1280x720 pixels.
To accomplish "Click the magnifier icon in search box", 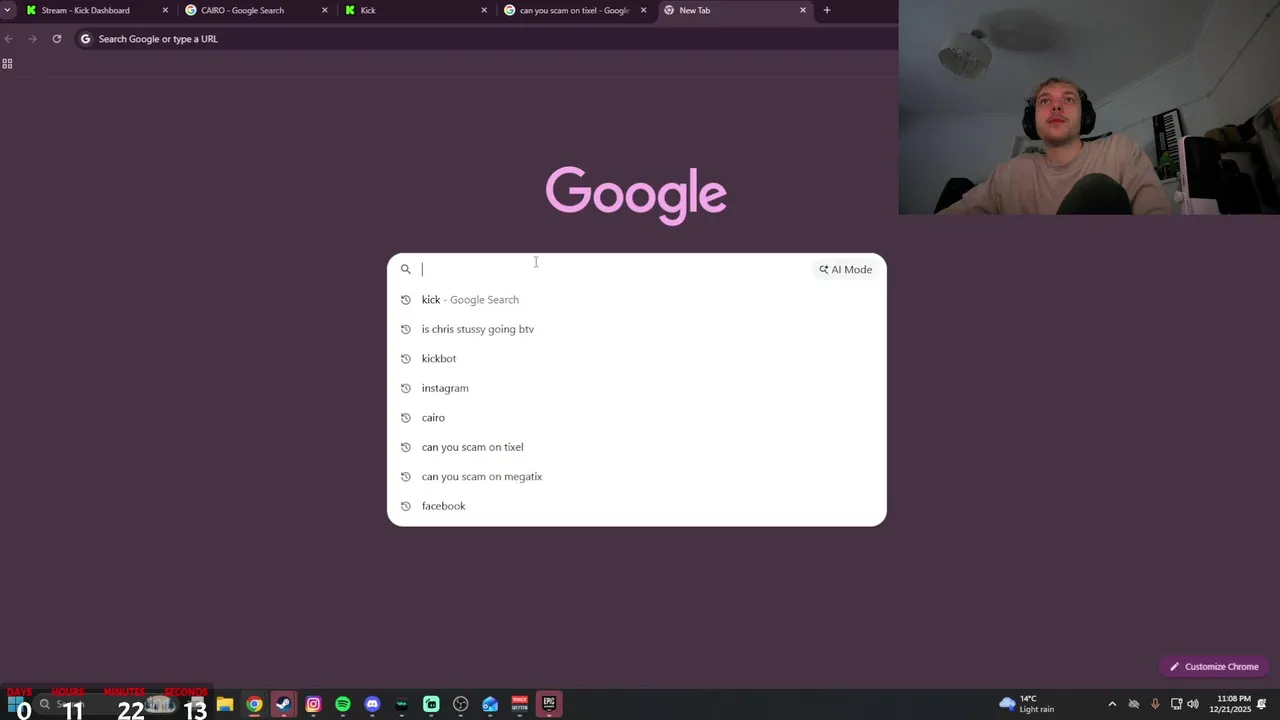I will click(405, 269).
